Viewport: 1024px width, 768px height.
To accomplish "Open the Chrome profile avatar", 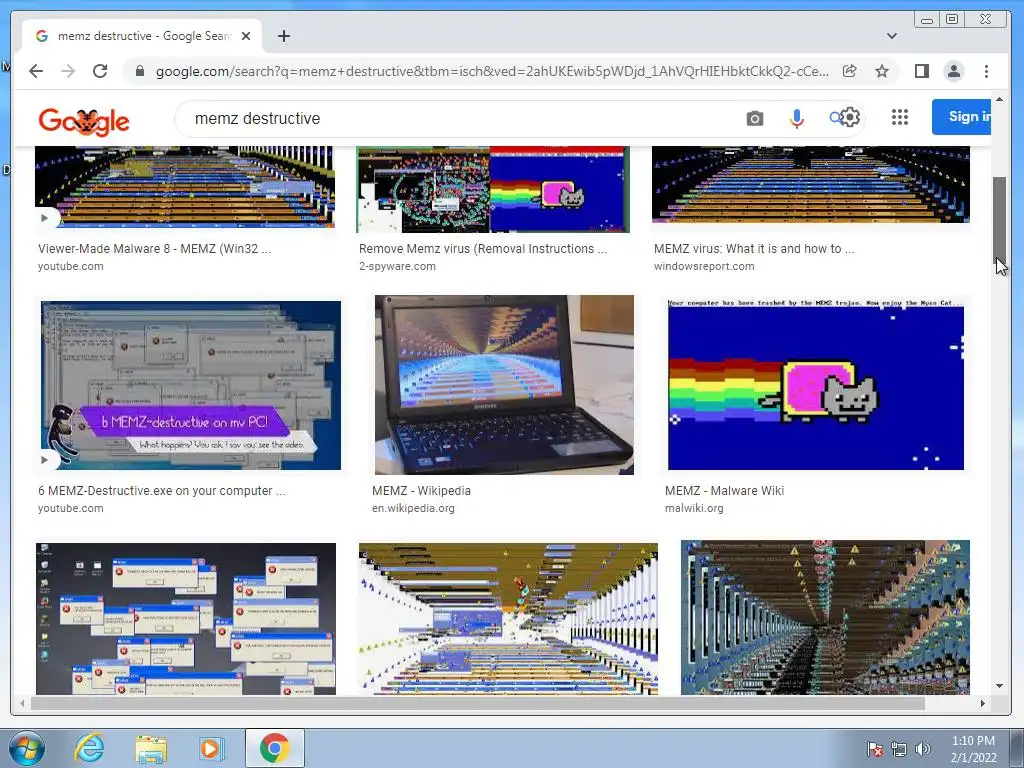I will tap(953, 71).
